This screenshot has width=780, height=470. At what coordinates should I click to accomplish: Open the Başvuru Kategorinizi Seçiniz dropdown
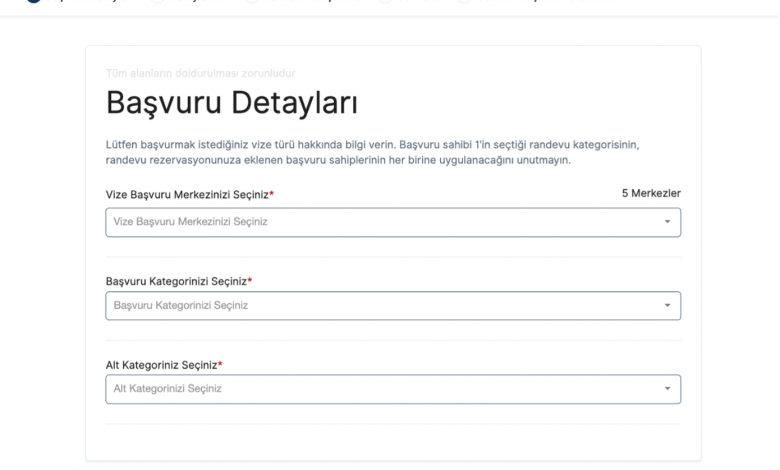[x=393, y=305]
